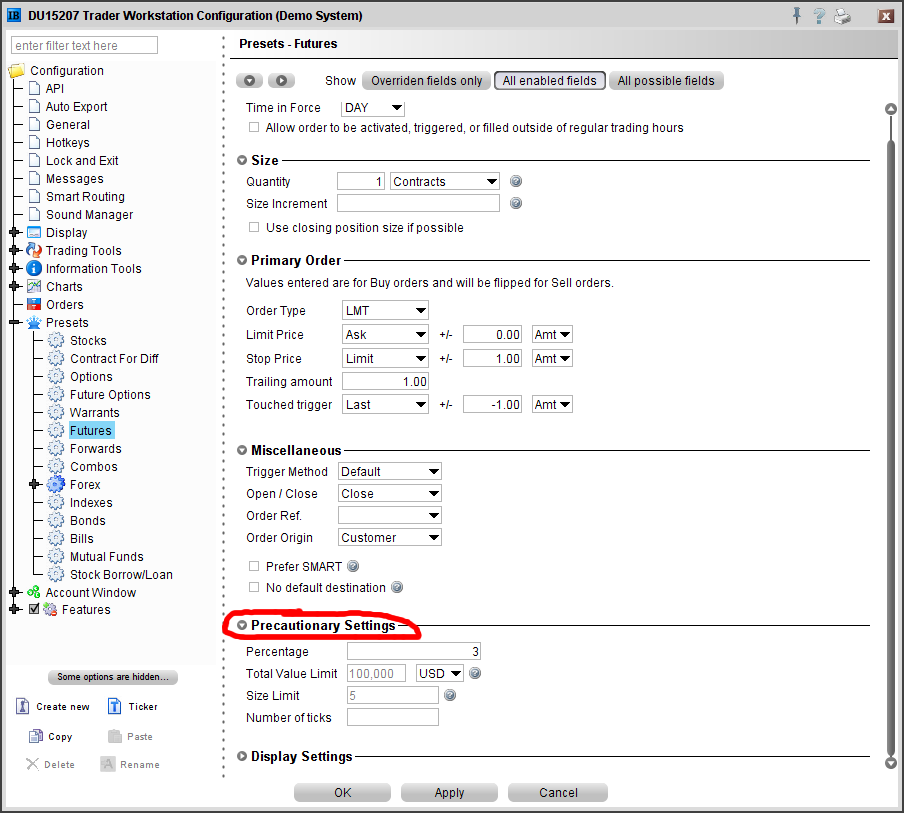This screenshot has height=813, width=904.
Task: Open the Order Type LMT dropdown
Action: tap(385, 311)
